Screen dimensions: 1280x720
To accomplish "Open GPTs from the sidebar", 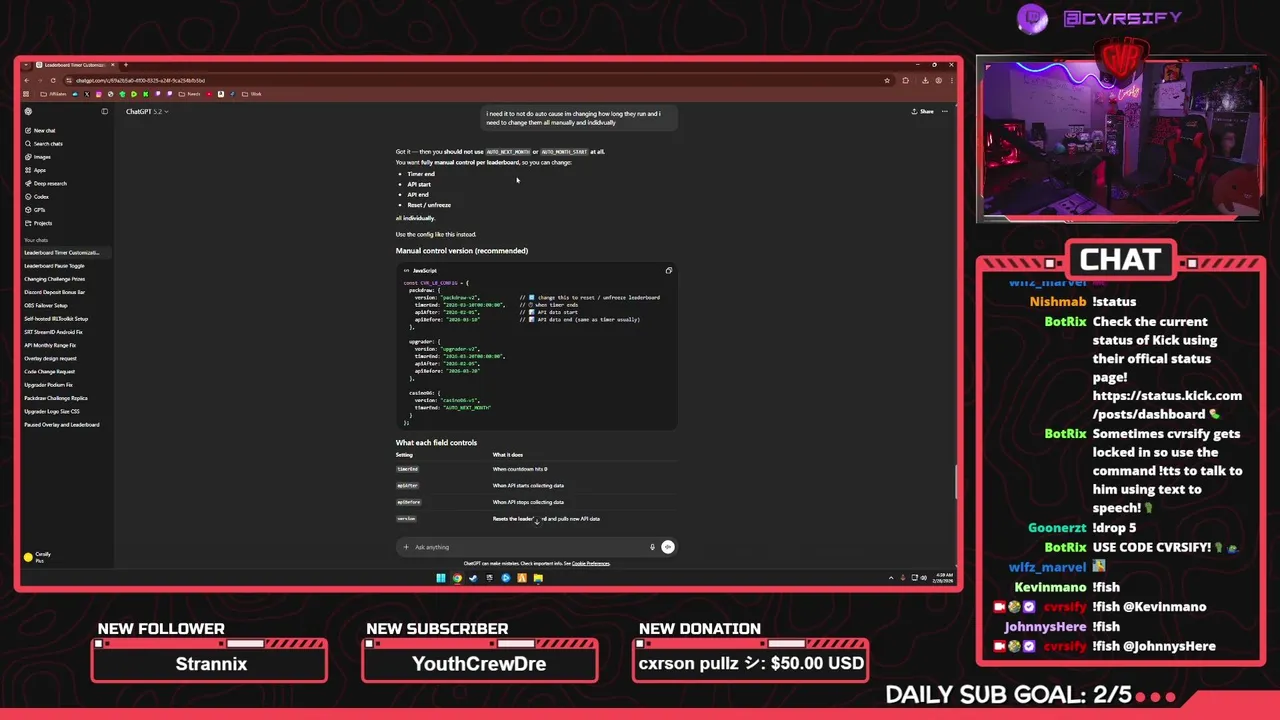I will click(35, 210).
